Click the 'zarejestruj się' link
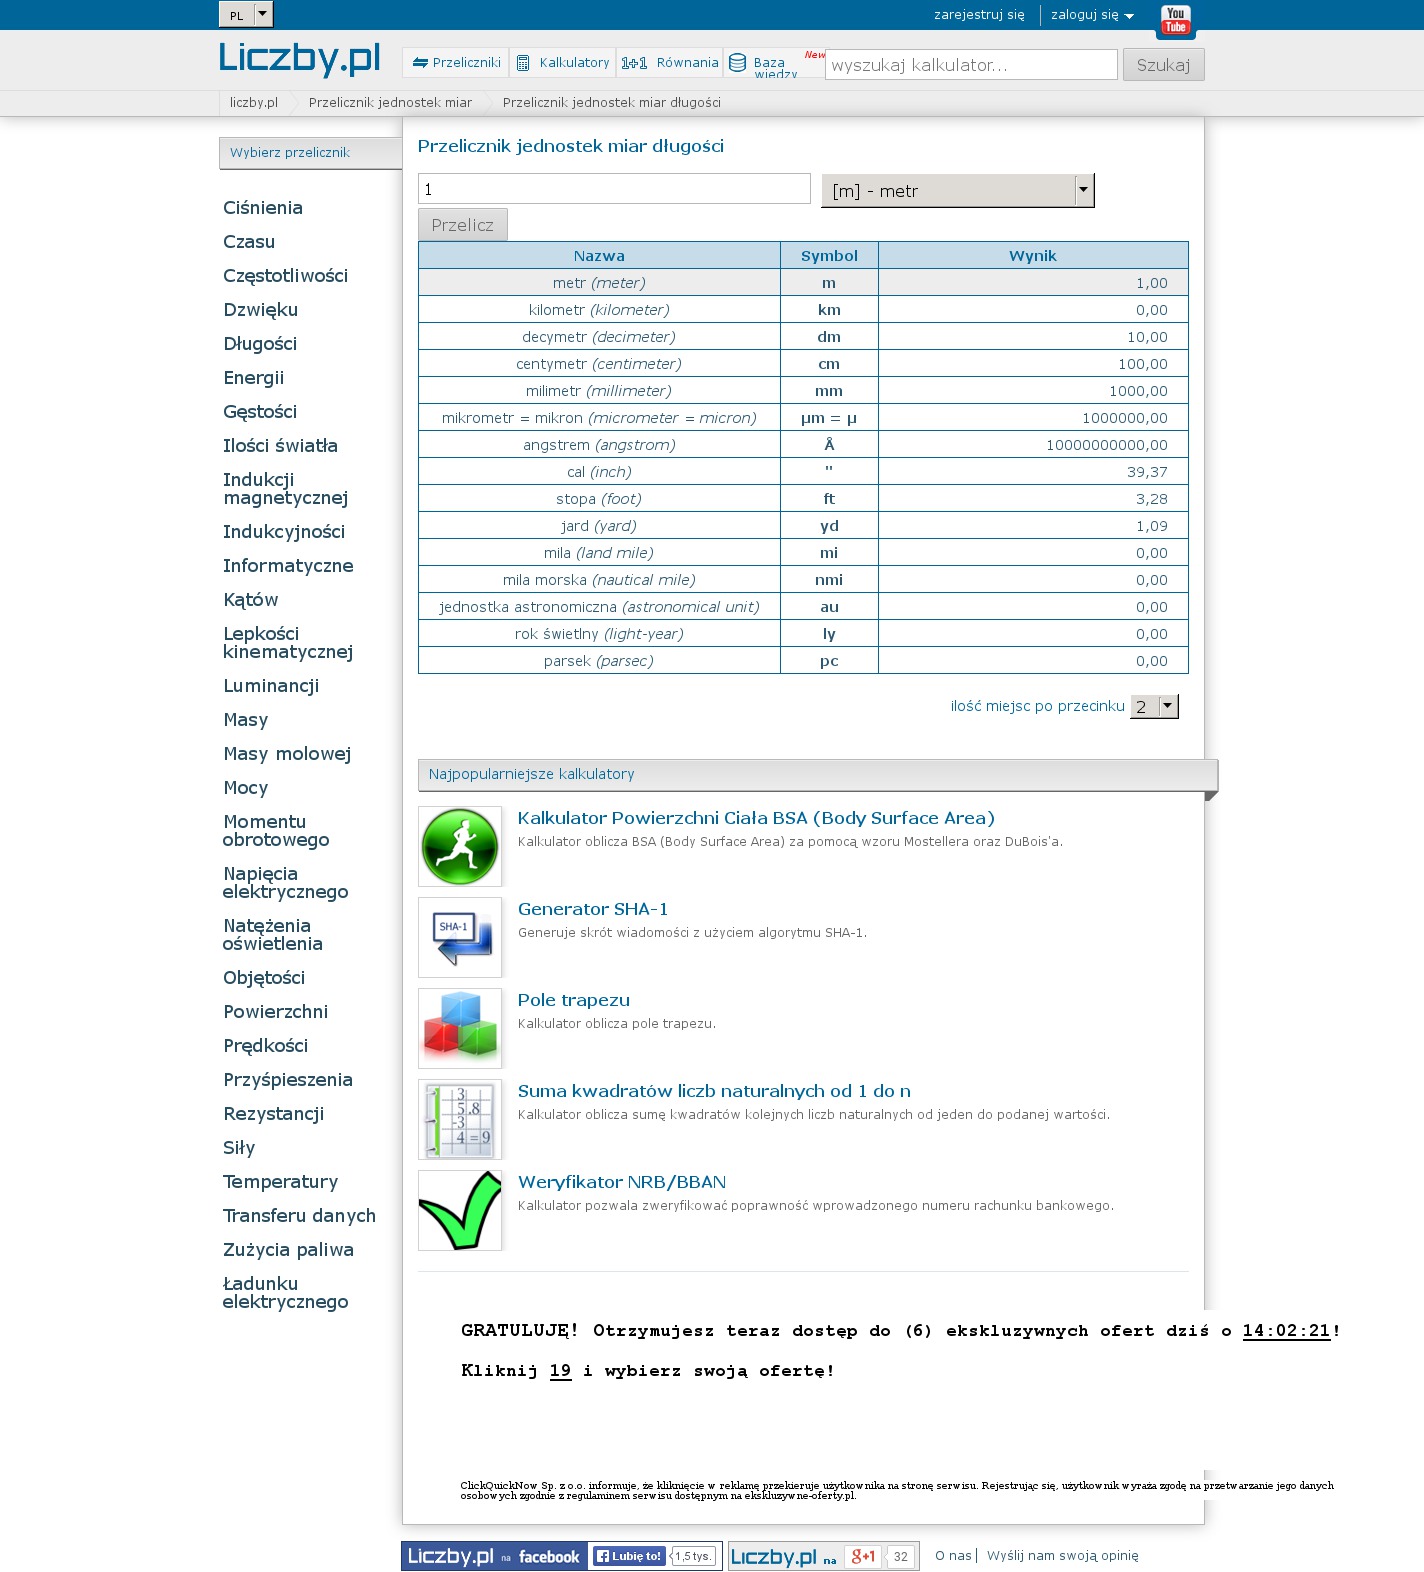The height and width of the screenshot is (1572, 1424). click(x=979, y=15)
